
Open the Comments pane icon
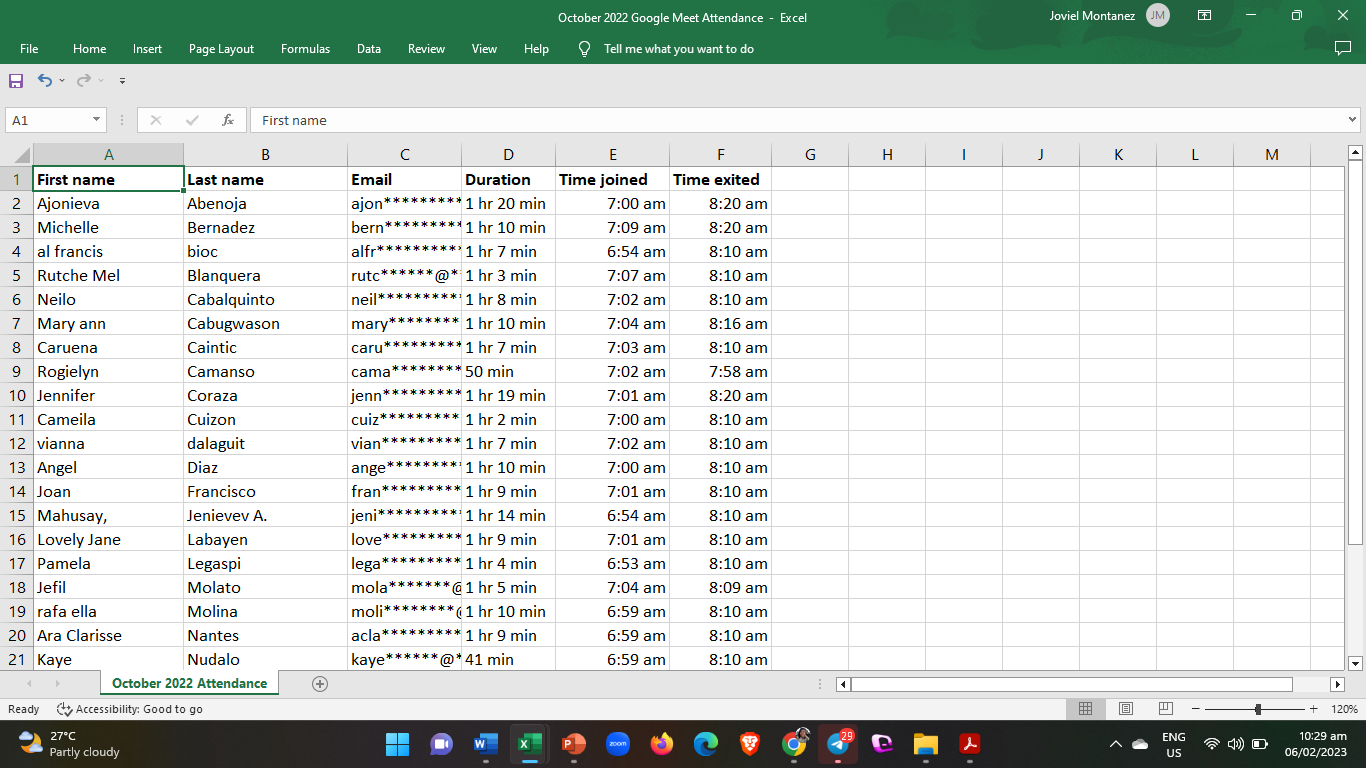click(1342, 48)
